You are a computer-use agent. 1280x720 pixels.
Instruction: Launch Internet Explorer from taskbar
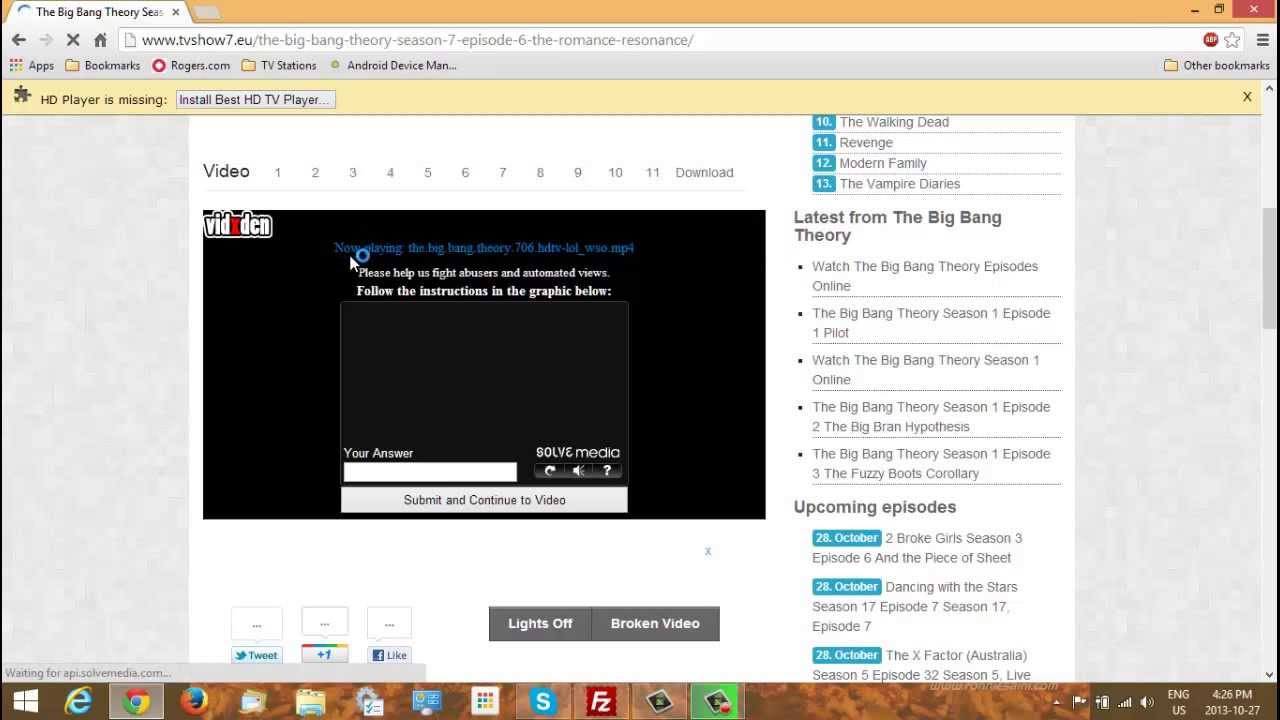(x=79, y=702)
